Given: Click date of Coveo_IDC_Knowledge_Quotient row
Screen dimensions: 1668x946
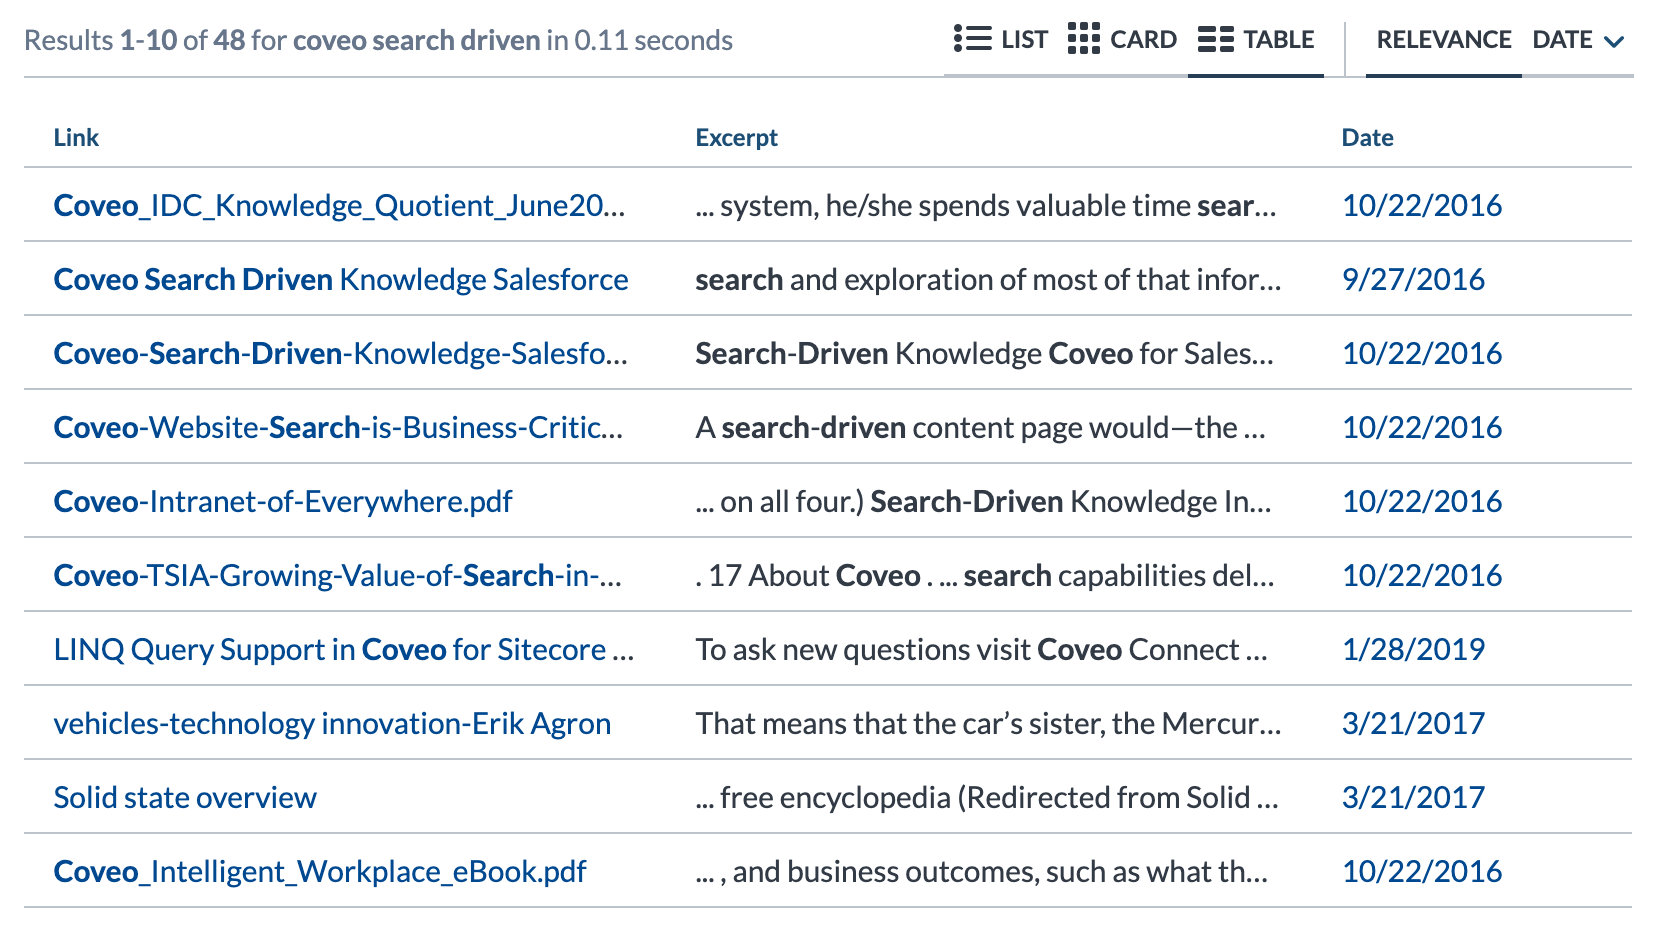Looking at the screenshot, I should coord(1422,205).
